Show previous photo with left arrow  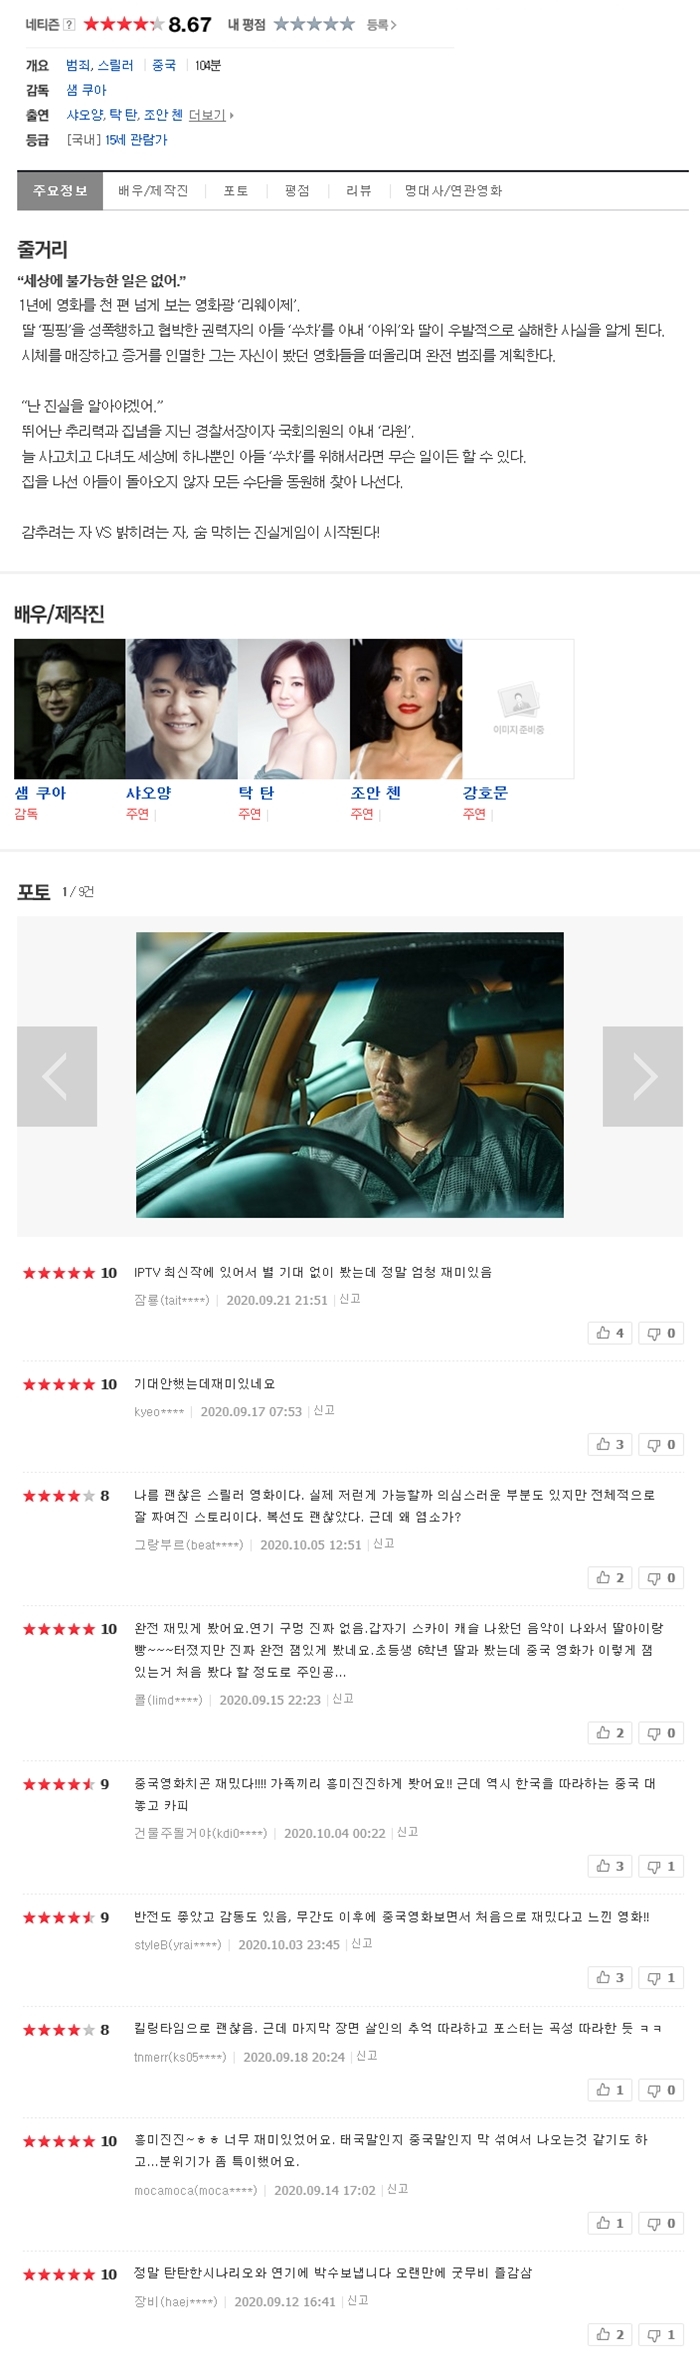[x=57, y=1076]
